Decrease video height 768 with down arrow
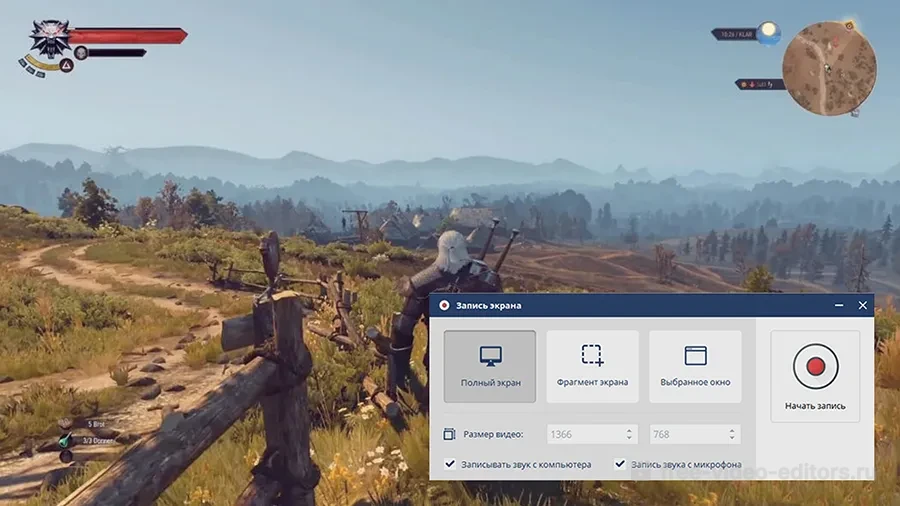The width and height of the screenshot is (900, 506). tap(733, 438)
